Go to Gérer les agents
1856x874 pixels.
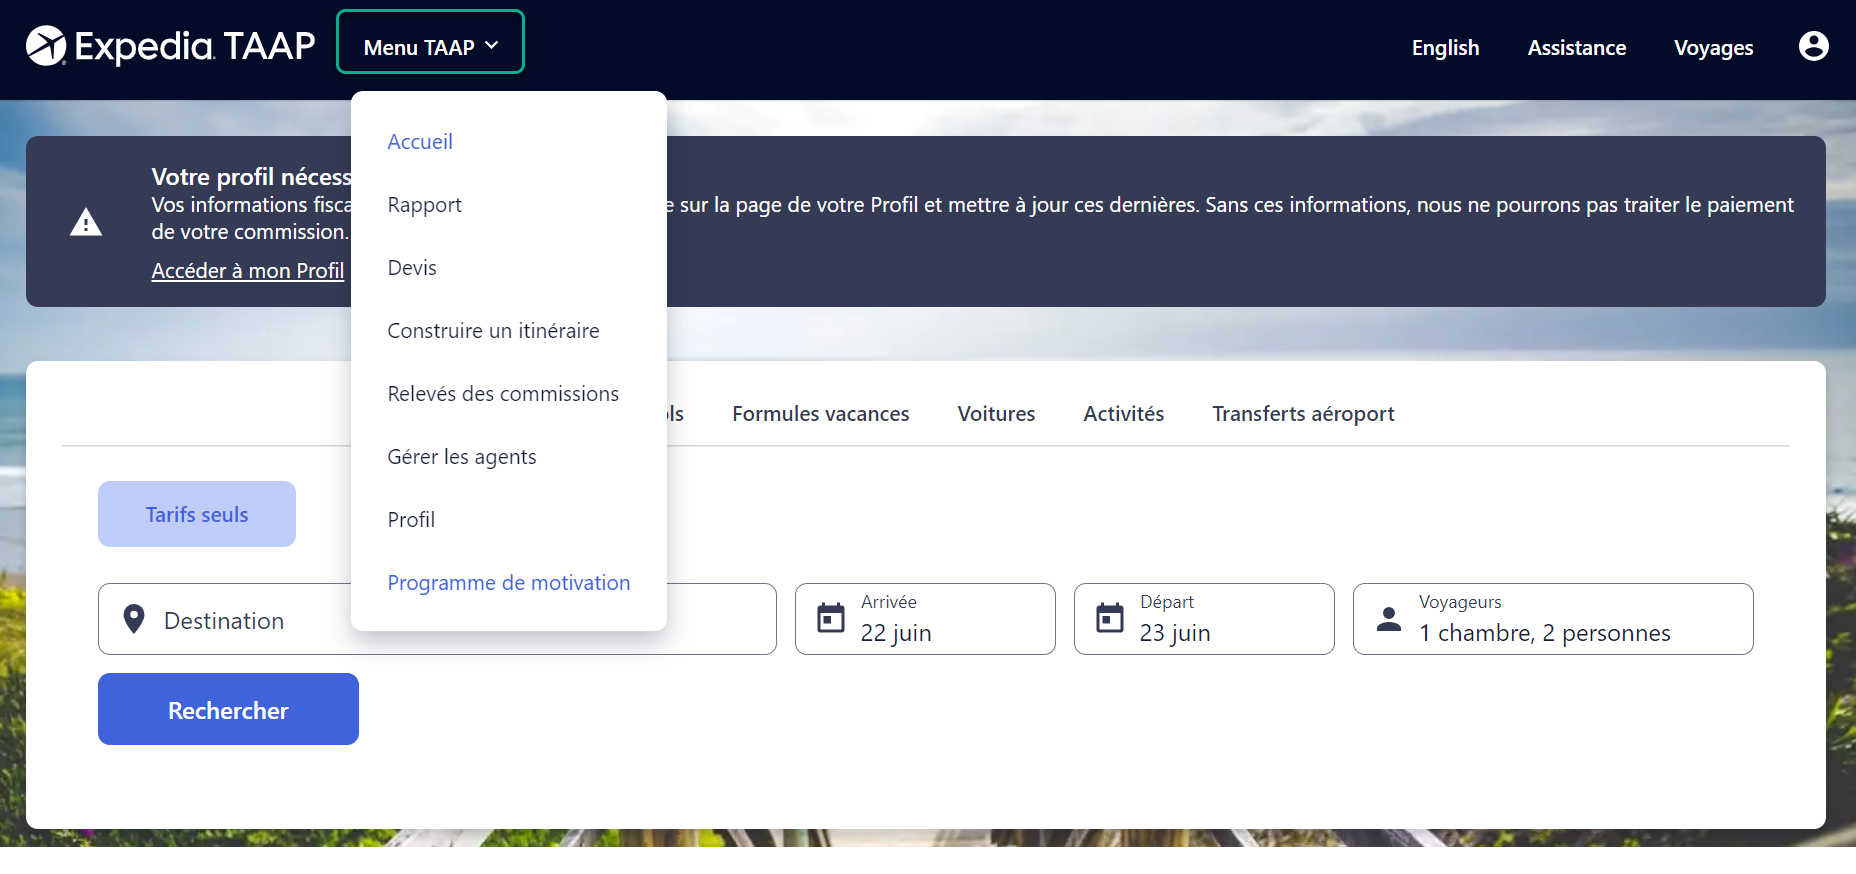click(462, 457)
